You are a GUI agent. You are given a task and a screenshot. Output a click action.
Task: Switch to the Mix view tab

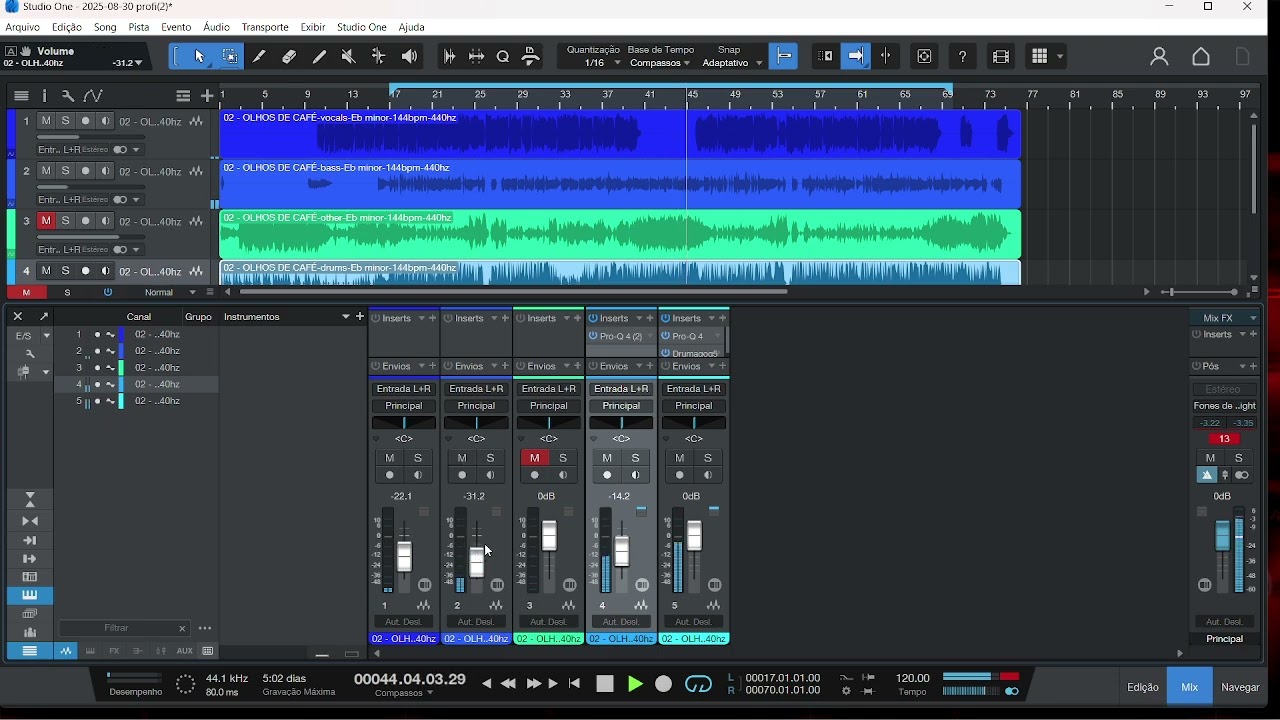click(1190, 687)
